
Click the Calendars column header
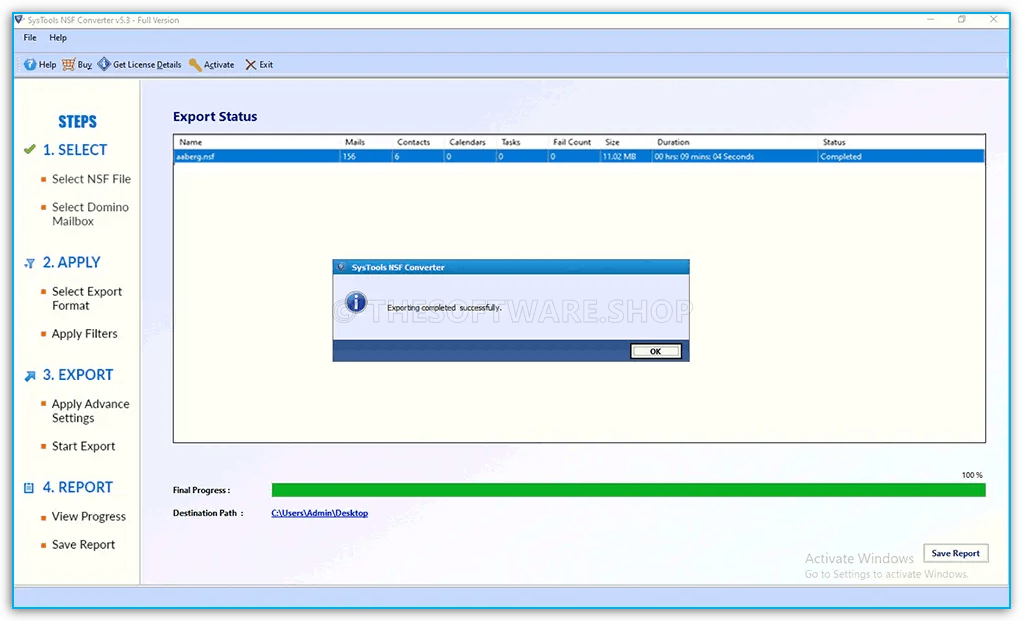(467, 142)
